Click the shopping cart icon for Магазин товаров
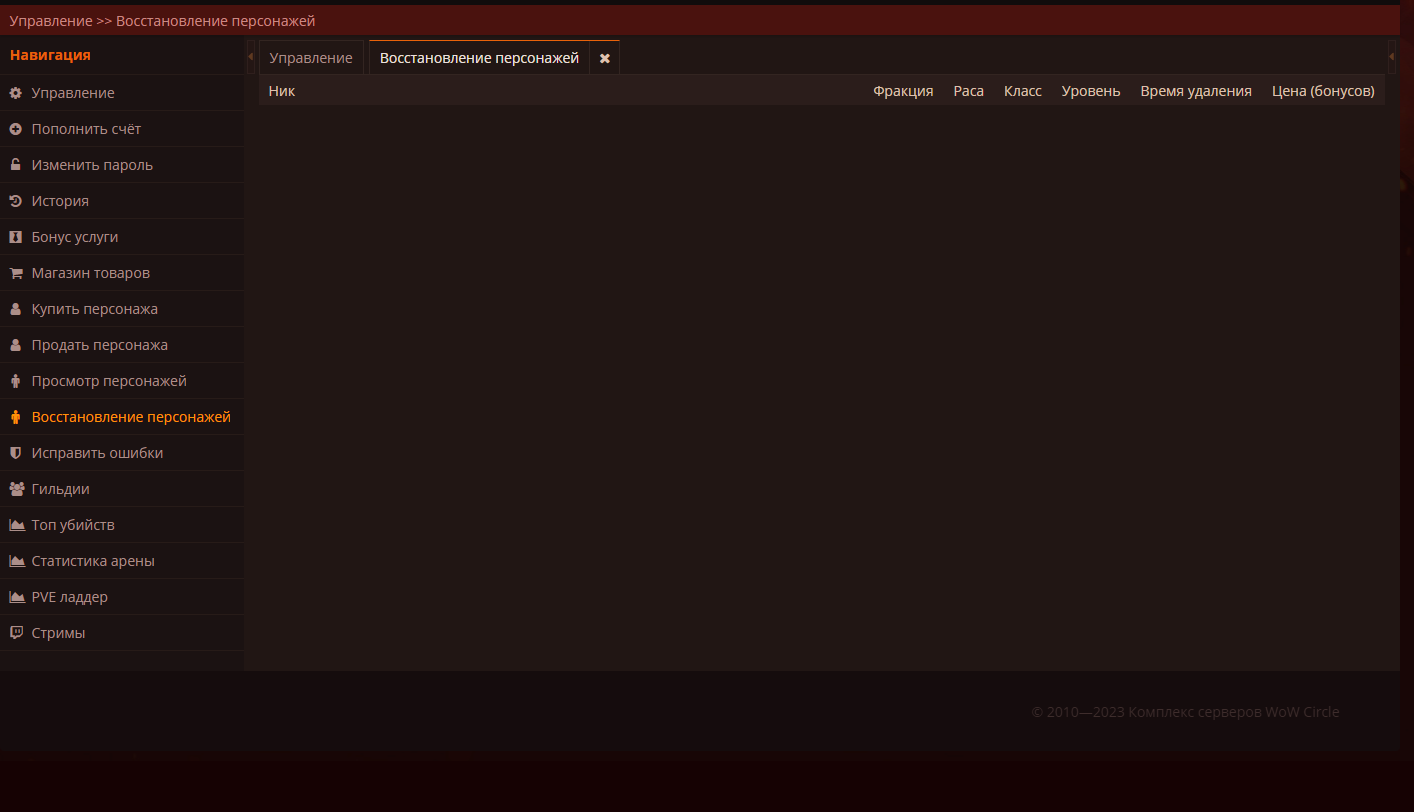The width and height of the screenshot is (1414, 812). [x=16, y=273]
